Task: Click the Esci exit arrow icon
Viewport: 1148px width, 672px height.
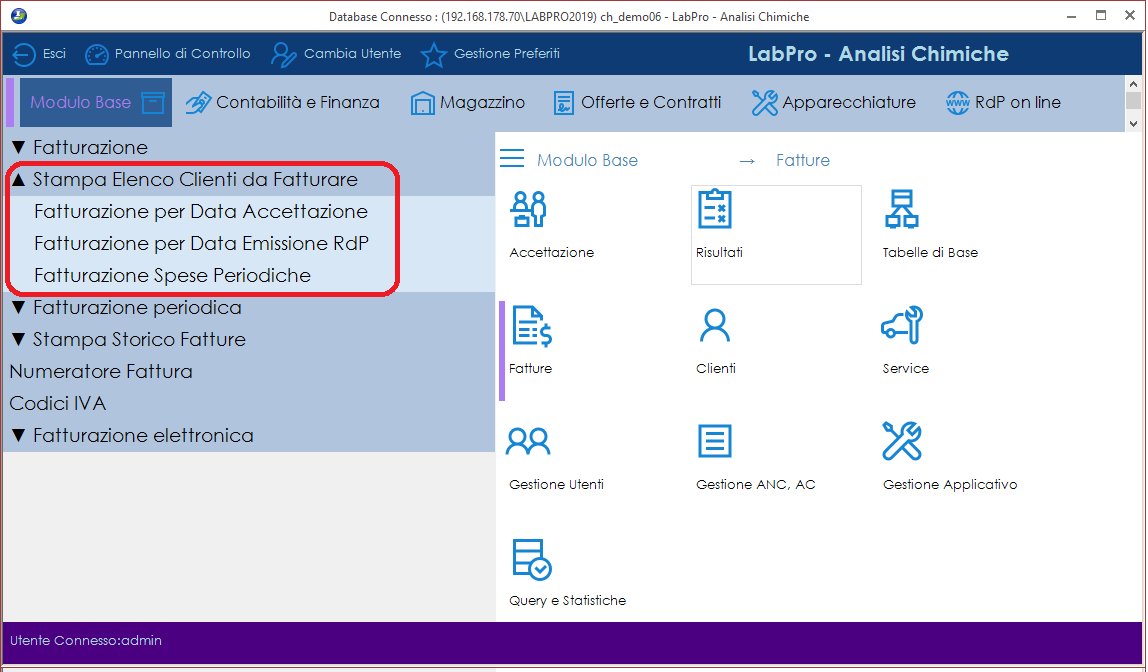Action: (x=23, y=54)
